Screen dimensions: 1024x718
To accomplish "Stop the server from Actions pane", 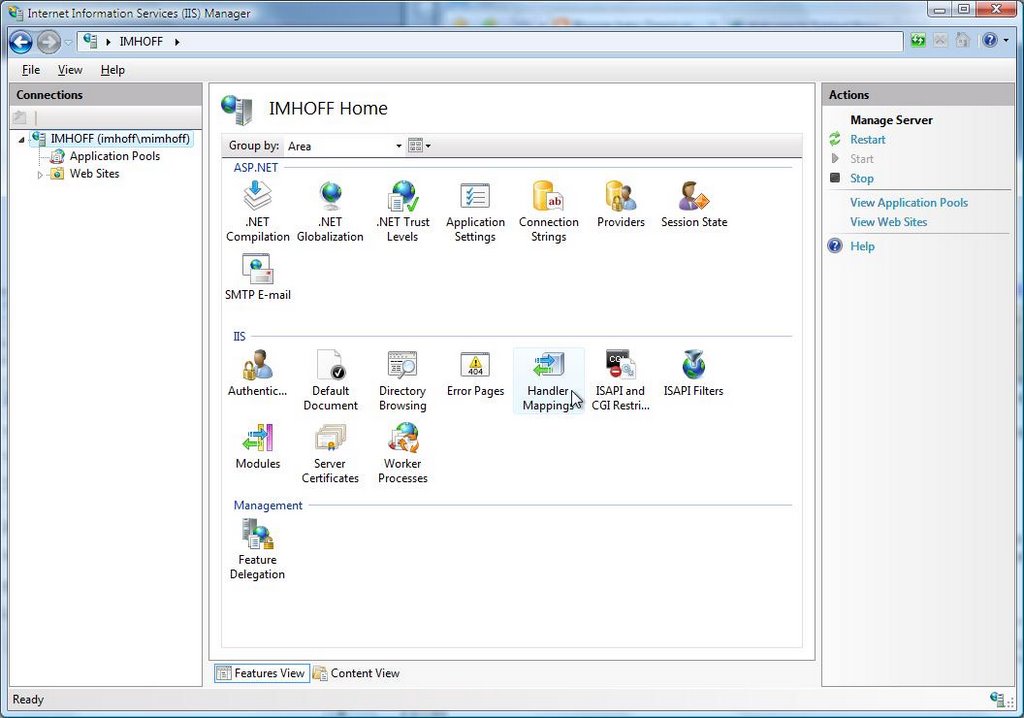I will point(861,178).
